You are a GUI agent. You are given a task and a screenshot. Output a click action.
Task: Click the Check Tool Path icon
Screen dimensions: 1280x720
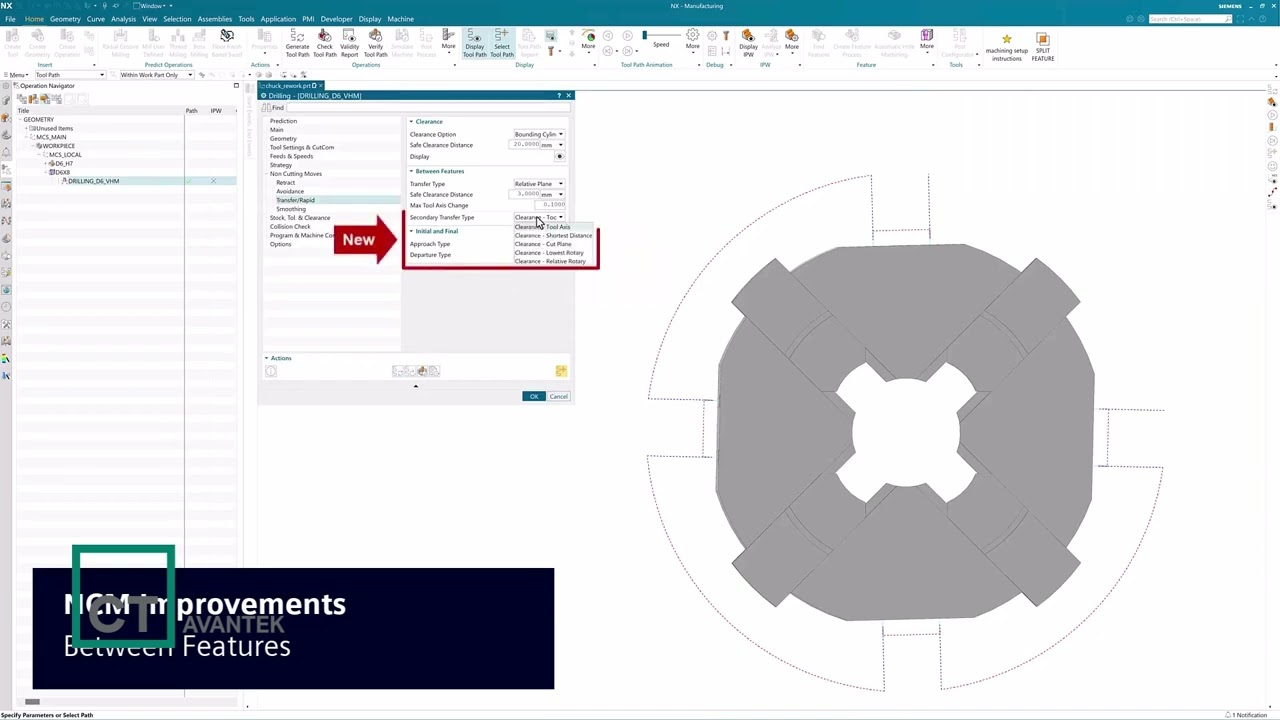(x=324, y=37)
